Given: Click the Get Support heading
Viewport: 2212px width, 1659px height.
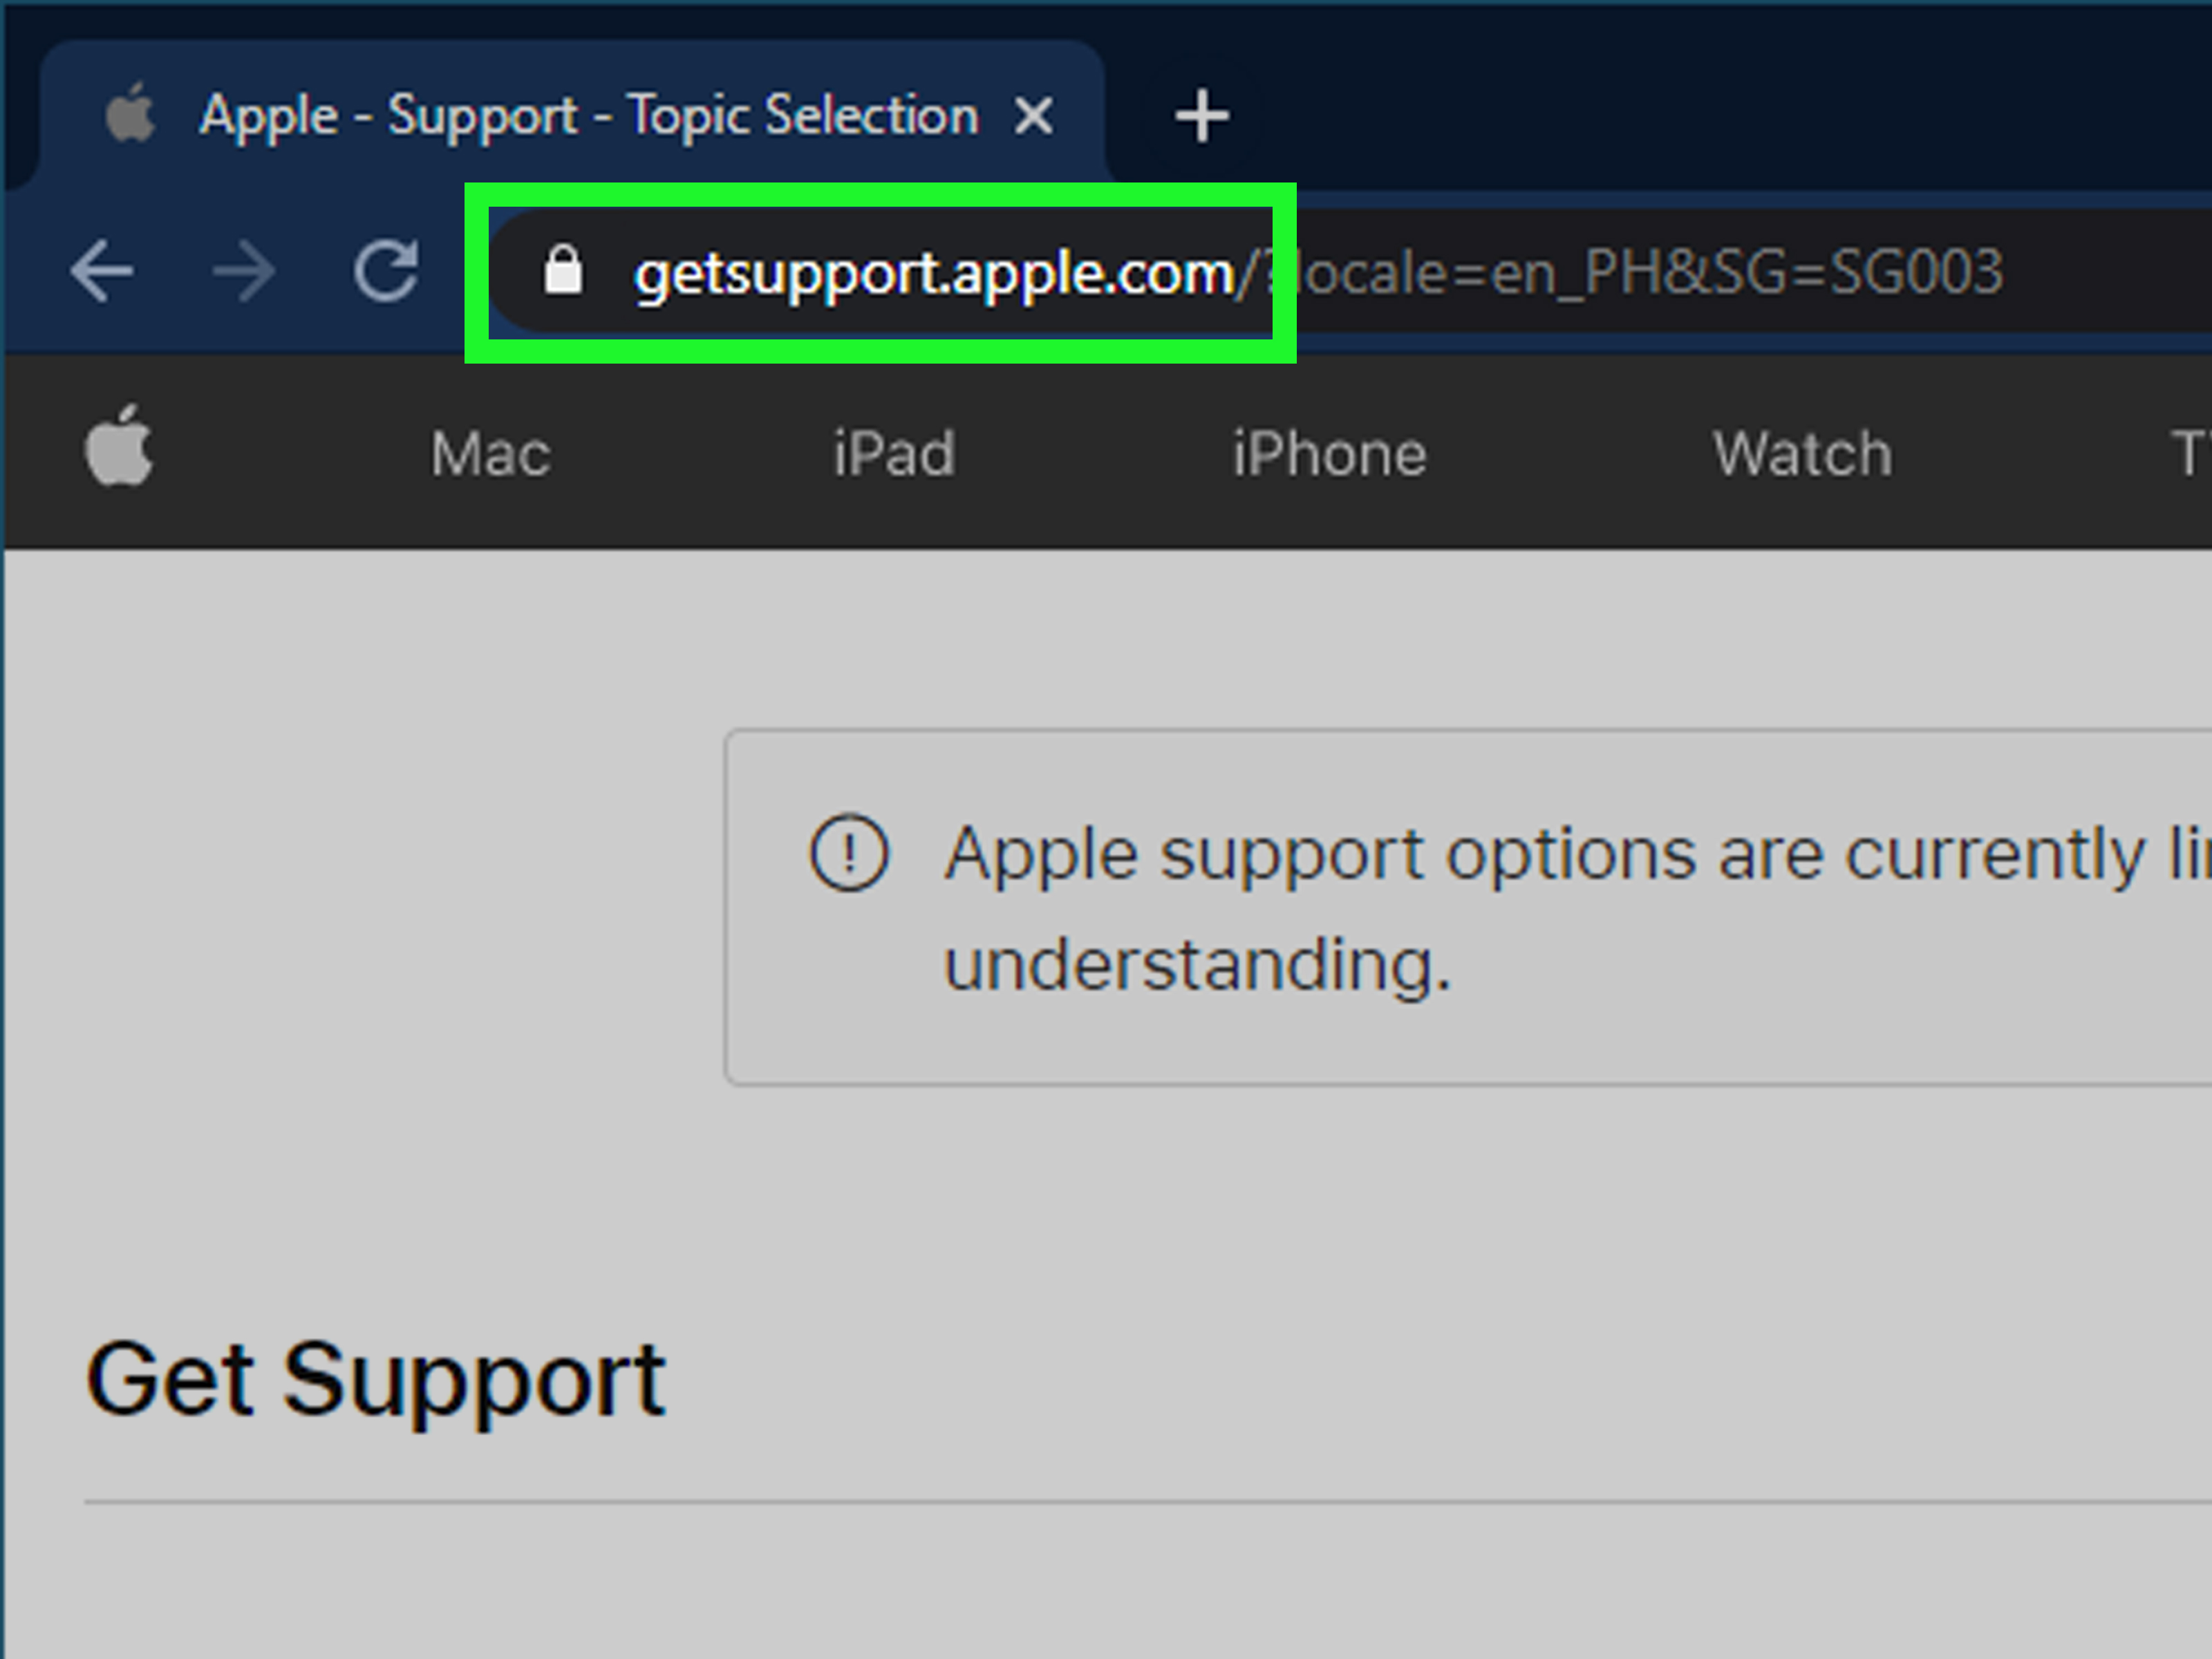Looking at the screenshot, I should (x=375, y=1380).
